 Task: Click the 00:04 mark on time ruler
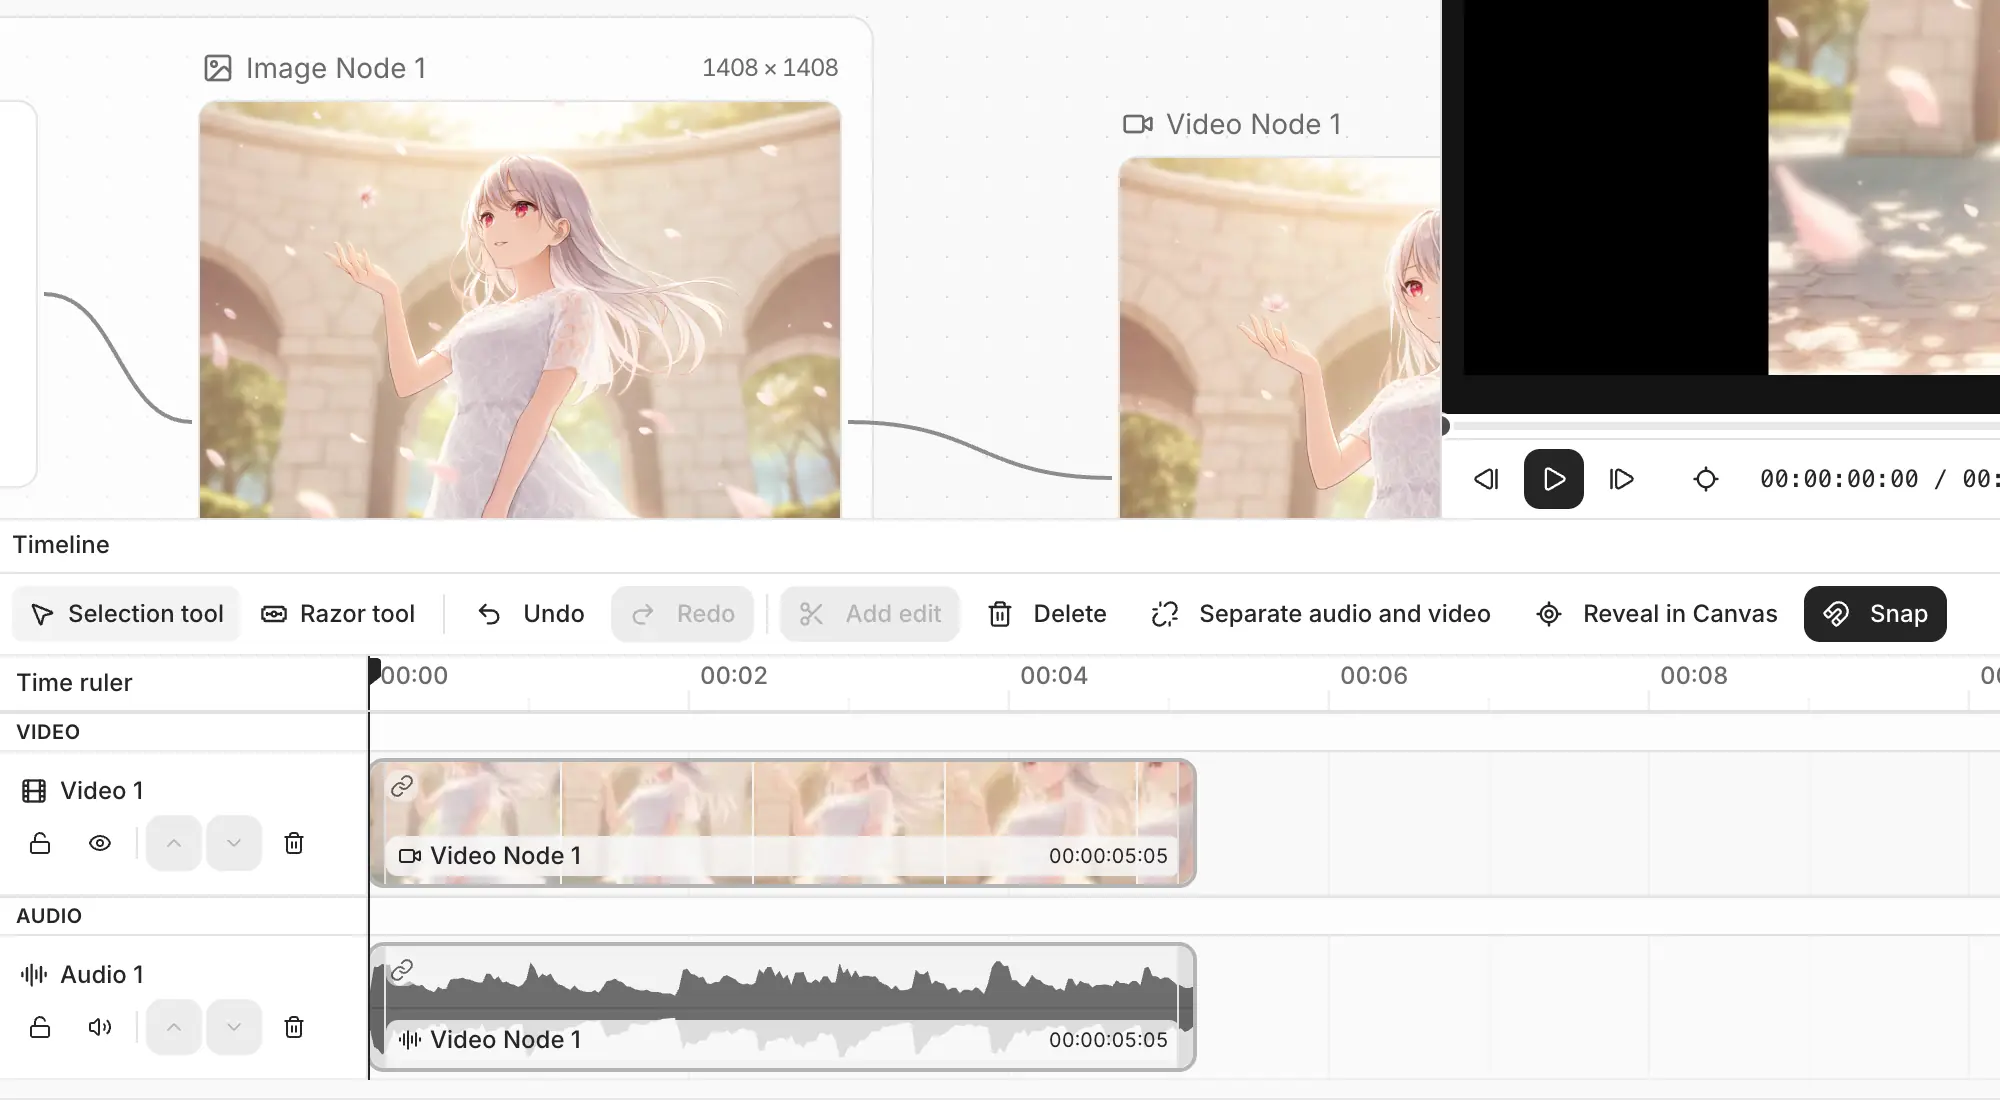(1053, 676)
